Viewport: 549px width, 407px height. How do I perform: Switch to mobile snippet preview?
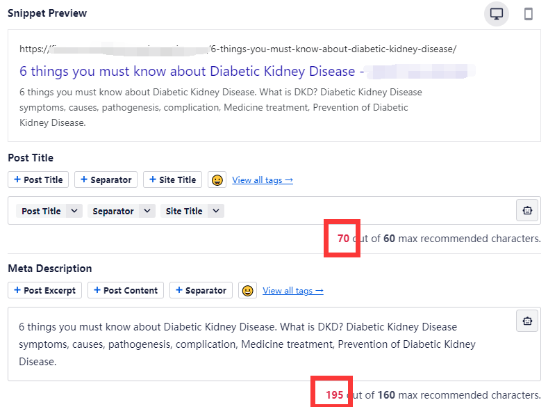(528, 14)
